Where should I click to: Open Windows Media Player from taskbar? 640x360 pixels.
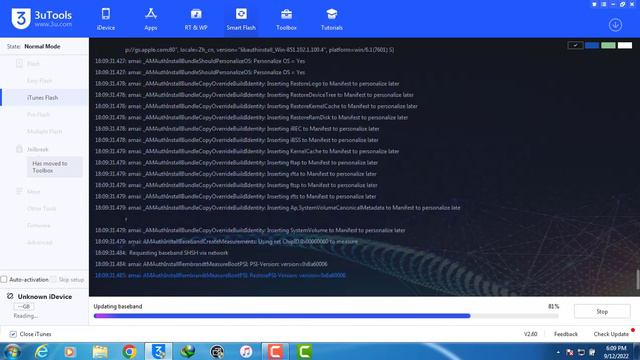click(70, 351)
